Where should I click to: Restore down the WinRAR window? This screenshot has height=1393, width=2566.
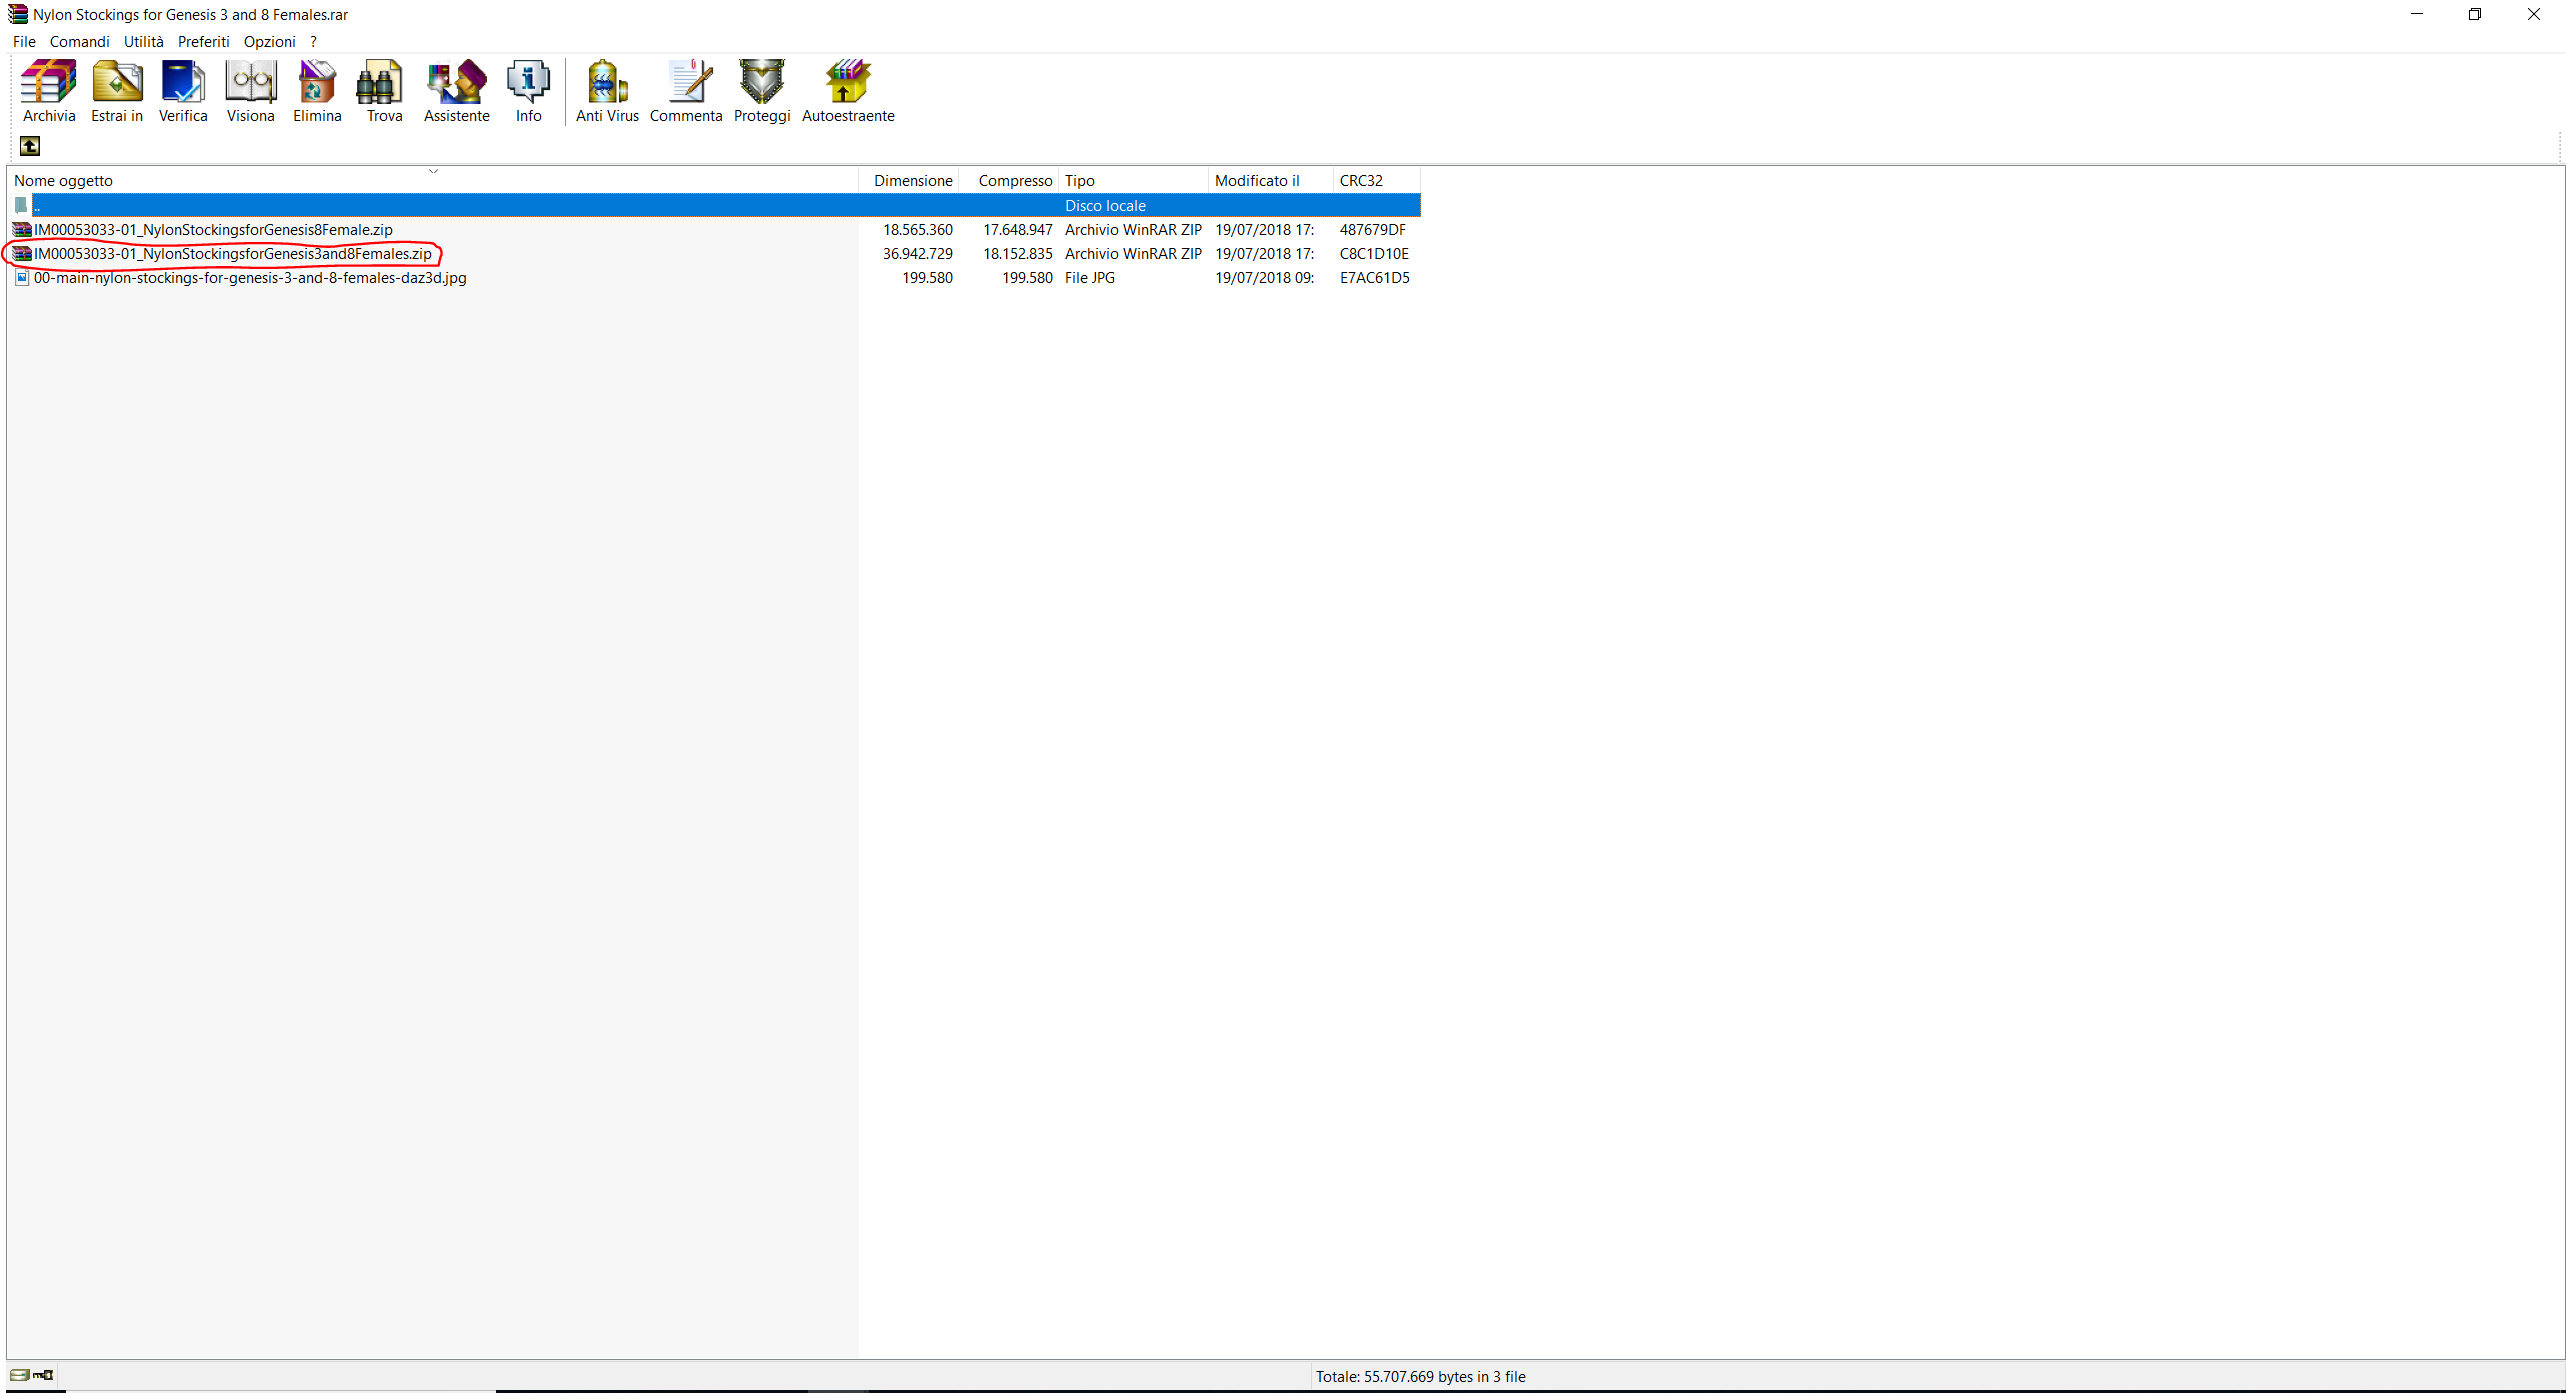2475,14
